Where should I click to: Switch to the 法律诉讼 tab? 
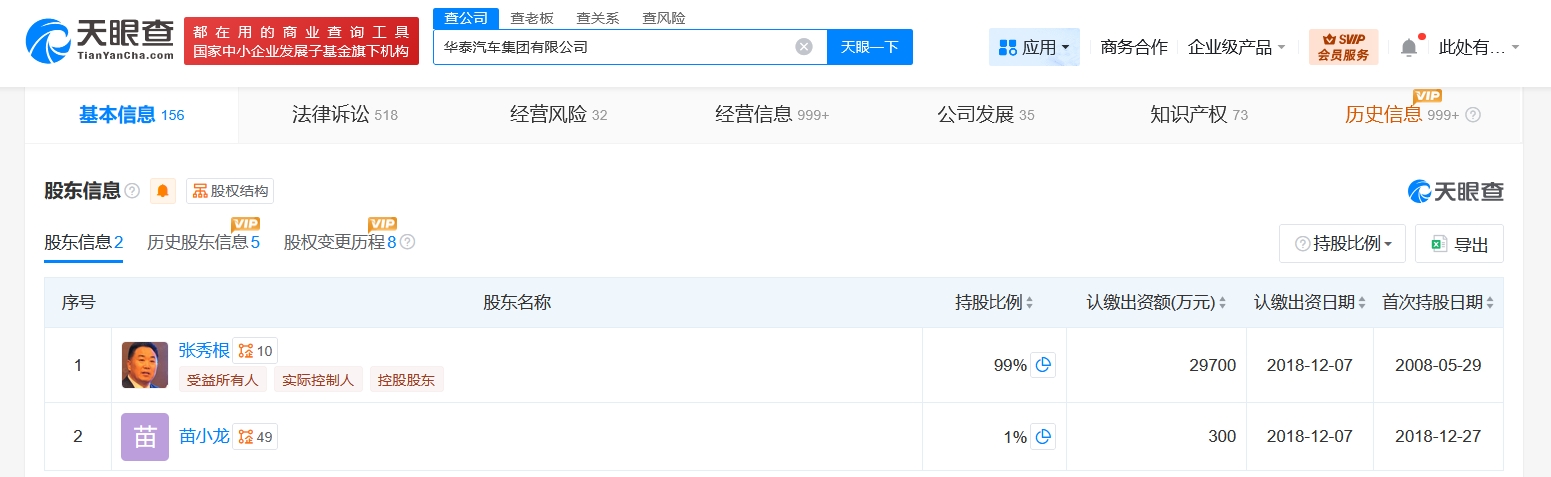pos(344,115)
